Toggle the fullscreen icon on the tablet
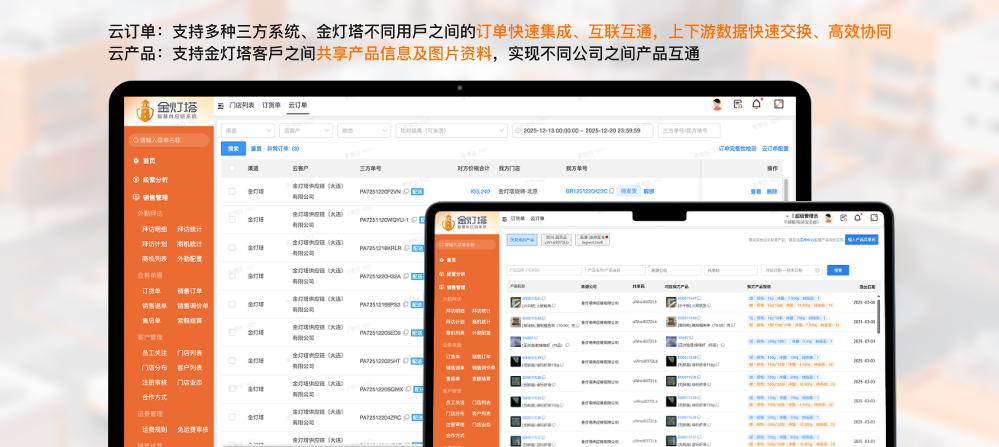The width and height of the screenshot is (999, 447). 872,218
